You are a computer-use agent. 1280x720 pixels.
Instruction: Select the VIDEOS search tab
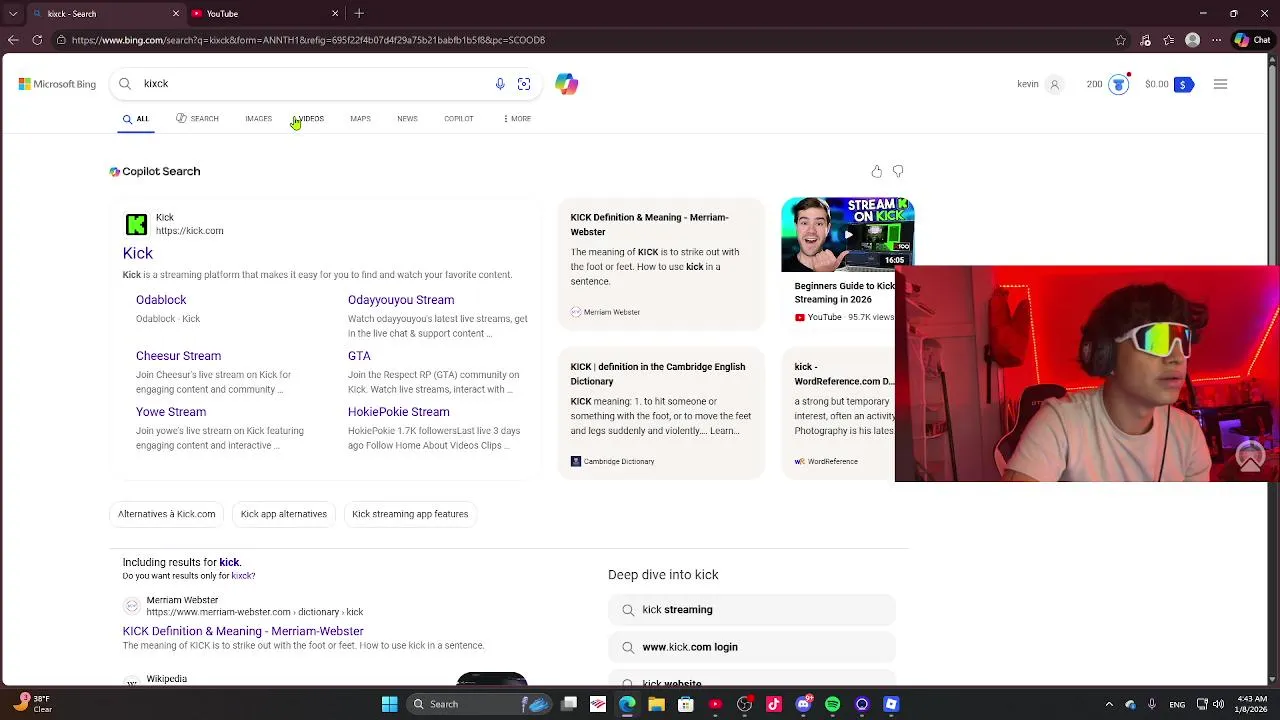(309, 119)
